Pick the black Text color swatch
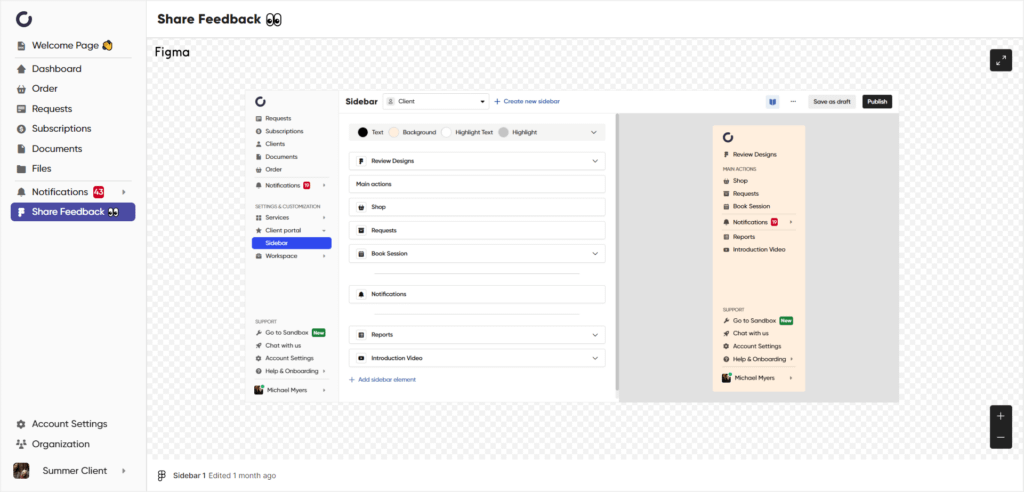Viewport: 1024px width, 492px height. tap(362, 132)
